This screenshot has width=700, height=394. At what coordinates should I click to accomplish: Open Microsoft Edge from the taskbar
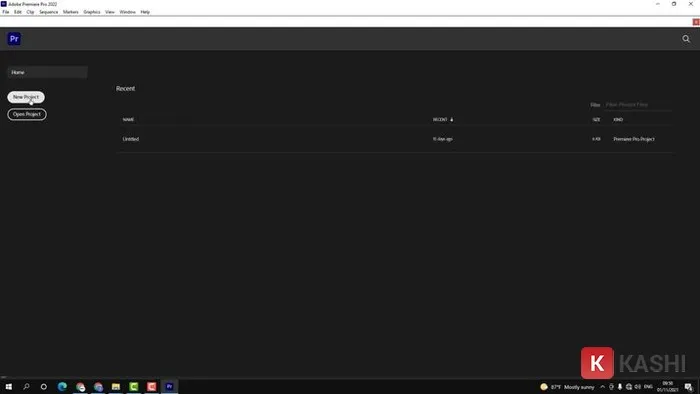pos(62,387)
